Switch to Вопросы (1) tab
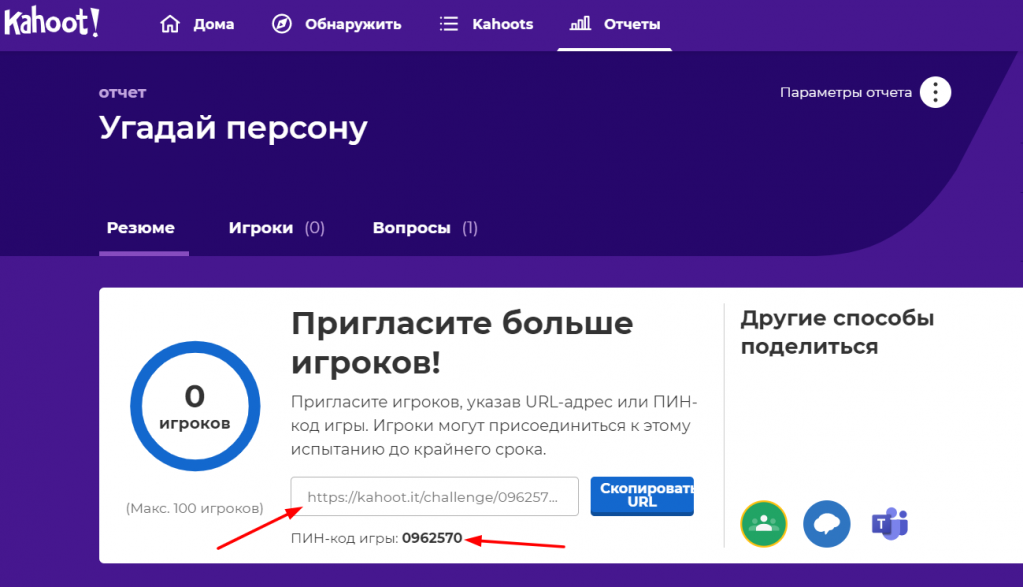This screenshot has width=1023, height=587. pyautogui.click(x=425, y=228)
